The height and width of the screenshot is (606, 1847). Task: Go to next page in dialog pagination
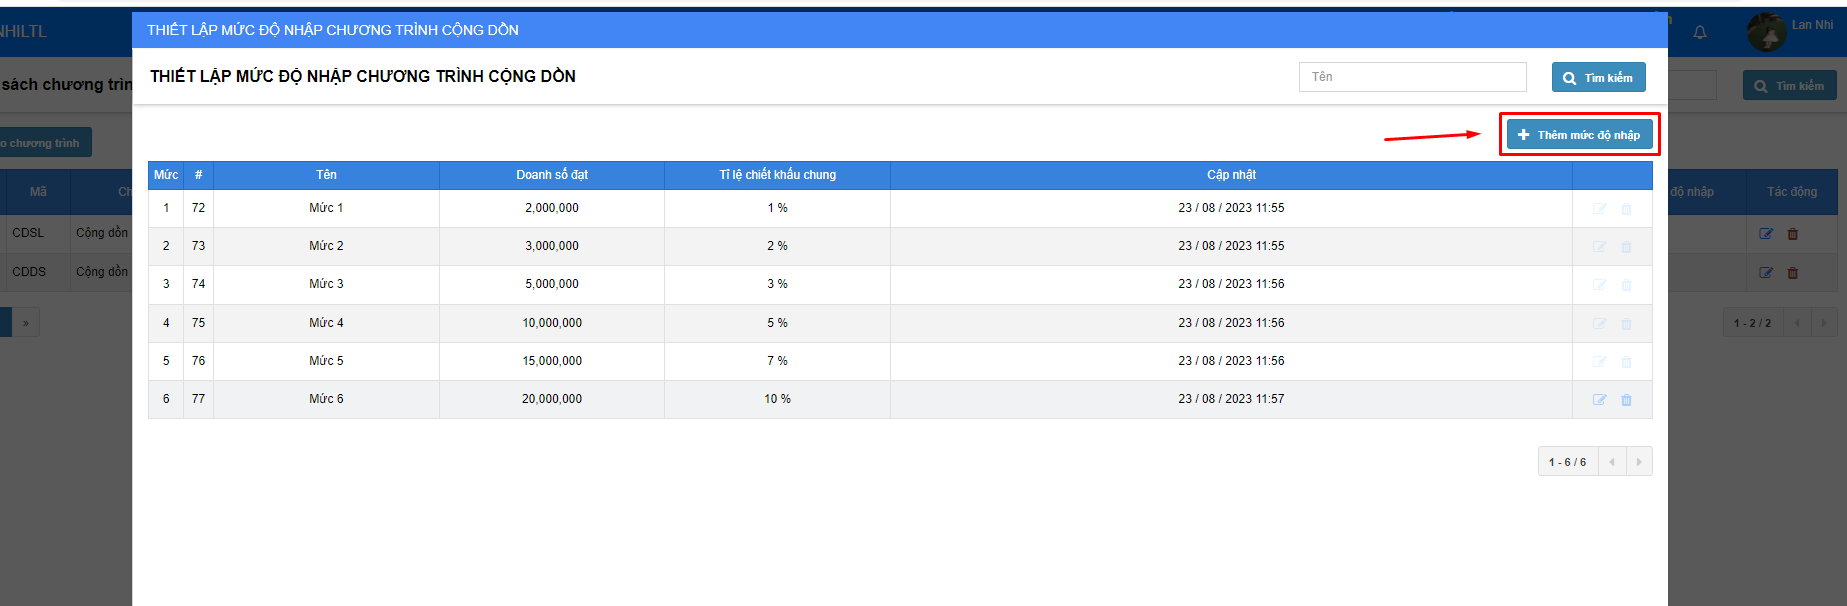pyautogui.click(x=1638, y=462)
